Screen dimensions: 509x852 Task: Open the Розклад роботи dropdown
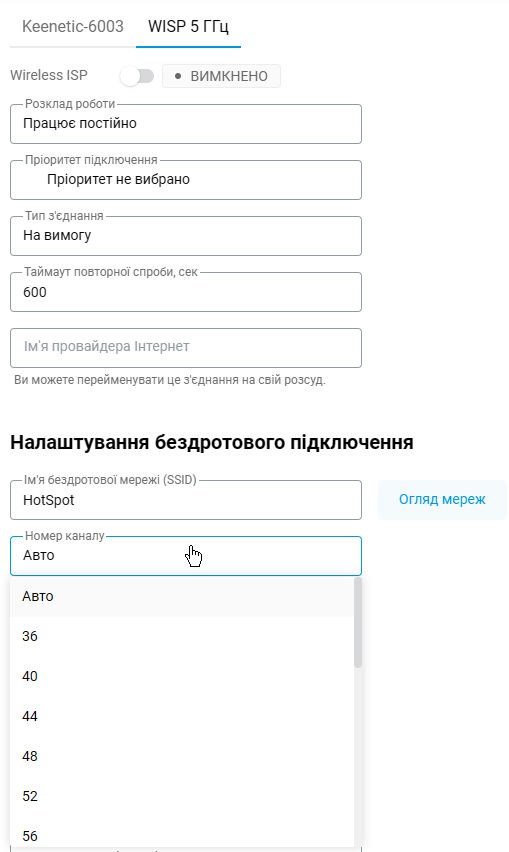pos(186,124)
